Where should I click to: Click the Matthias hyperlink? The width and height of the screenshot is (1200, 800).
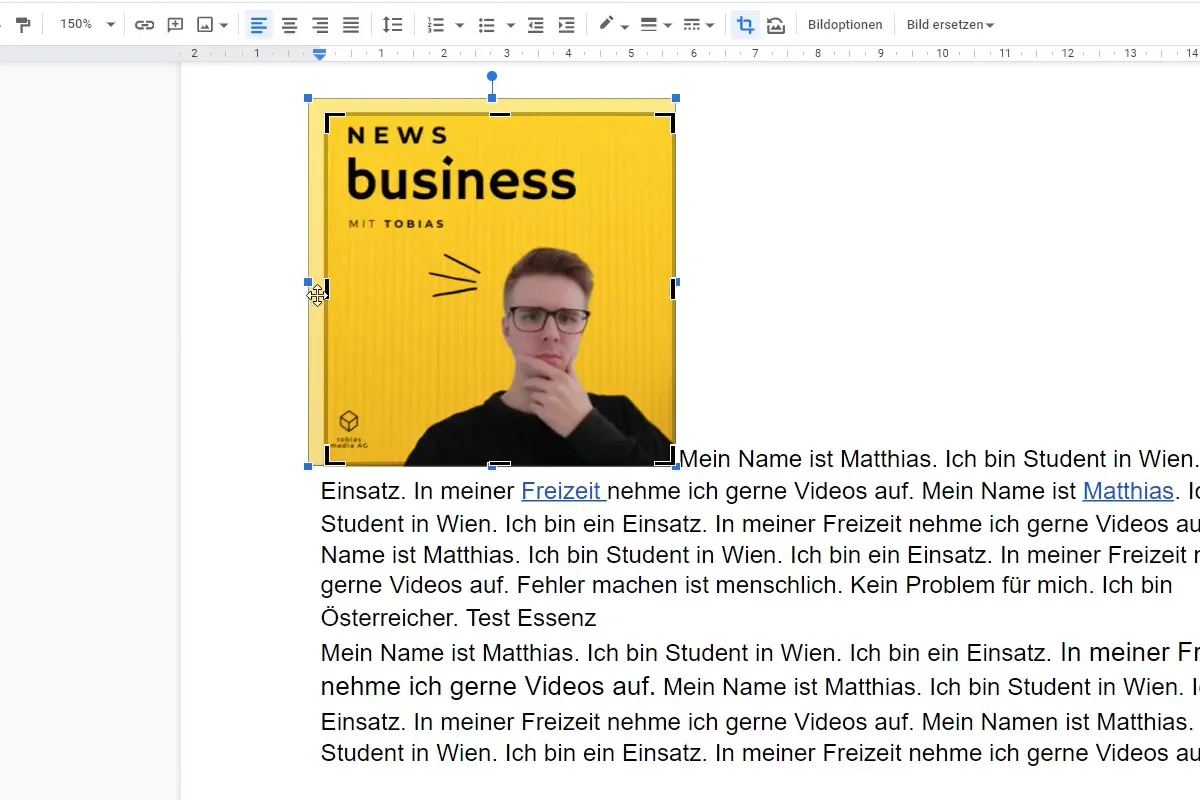click(x=1128, y=491)
